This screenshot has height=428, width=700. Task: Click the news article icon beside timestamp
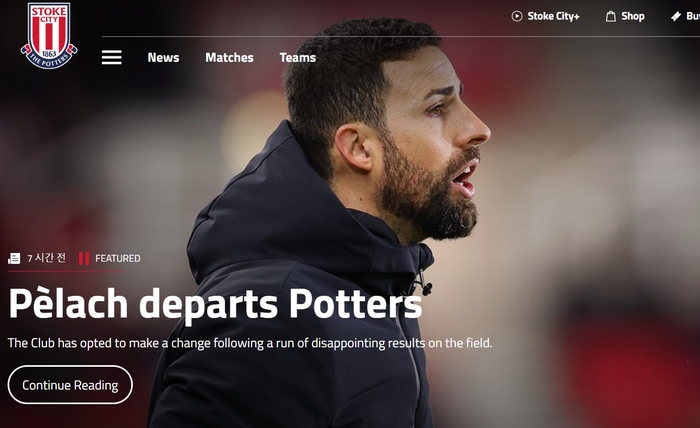click(14, 258)
